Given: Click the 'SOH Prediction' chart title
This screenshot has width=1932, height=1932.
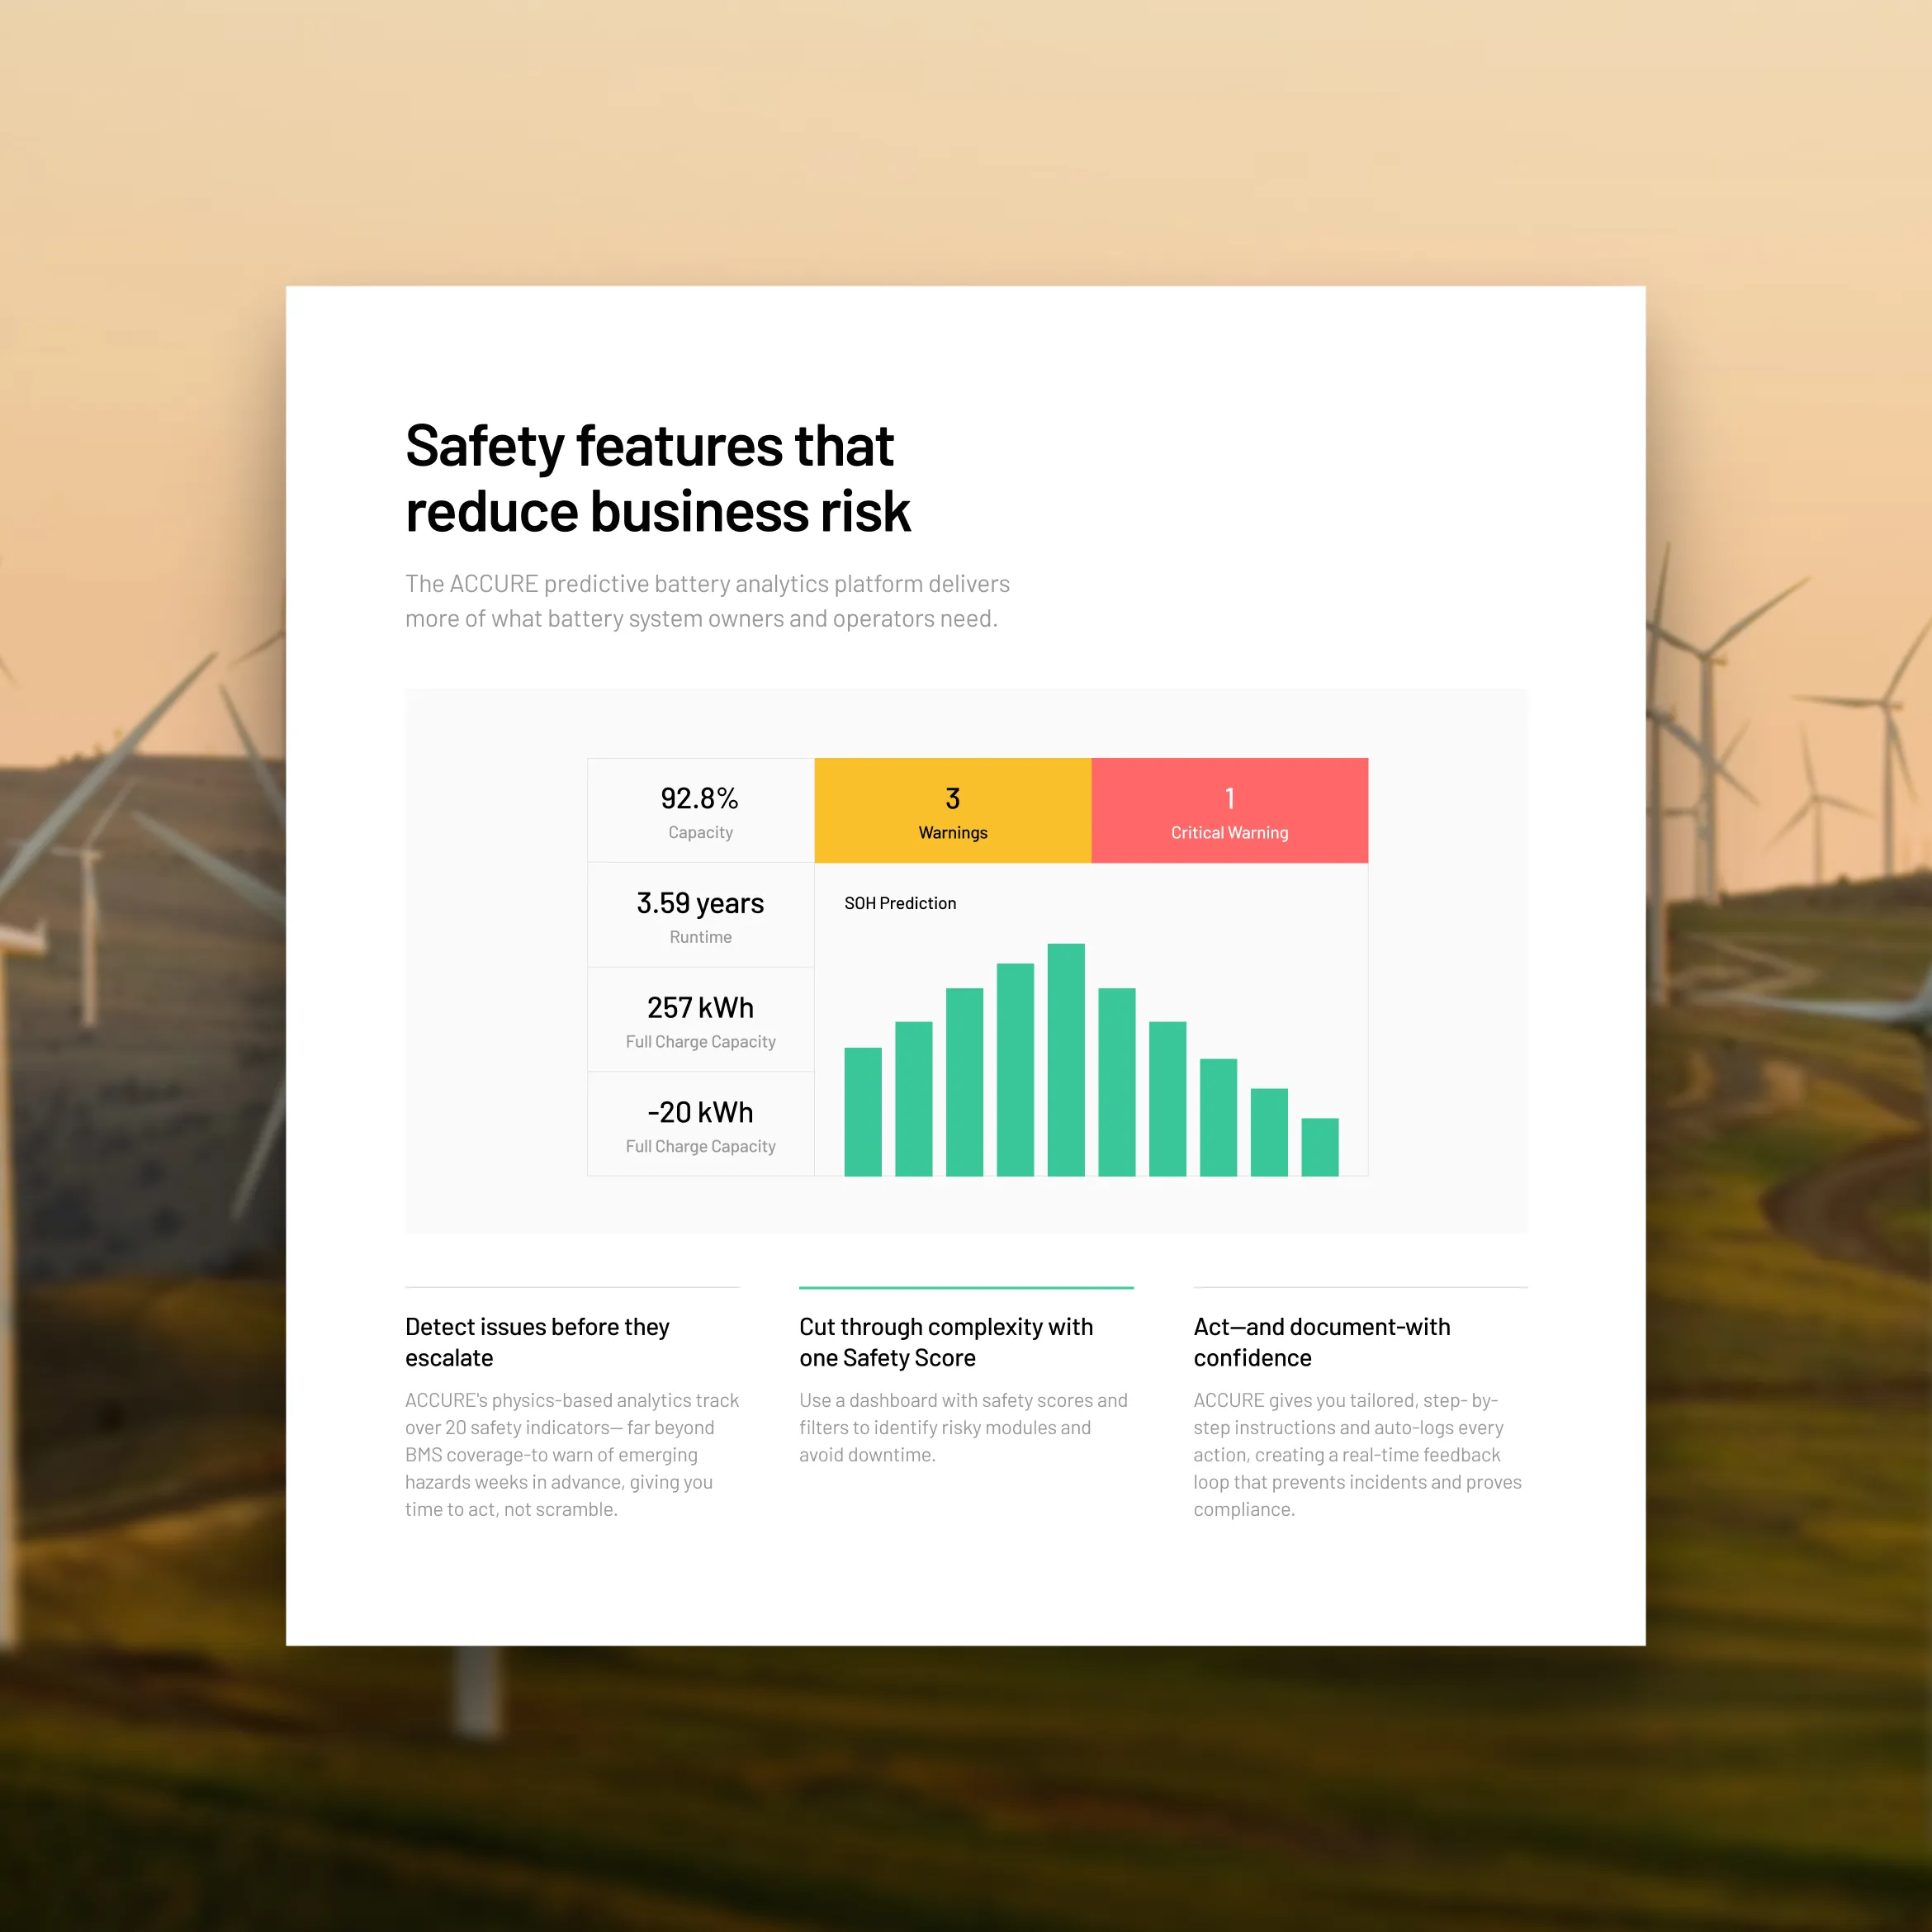Looking at the screenshot, I should 900,903.
